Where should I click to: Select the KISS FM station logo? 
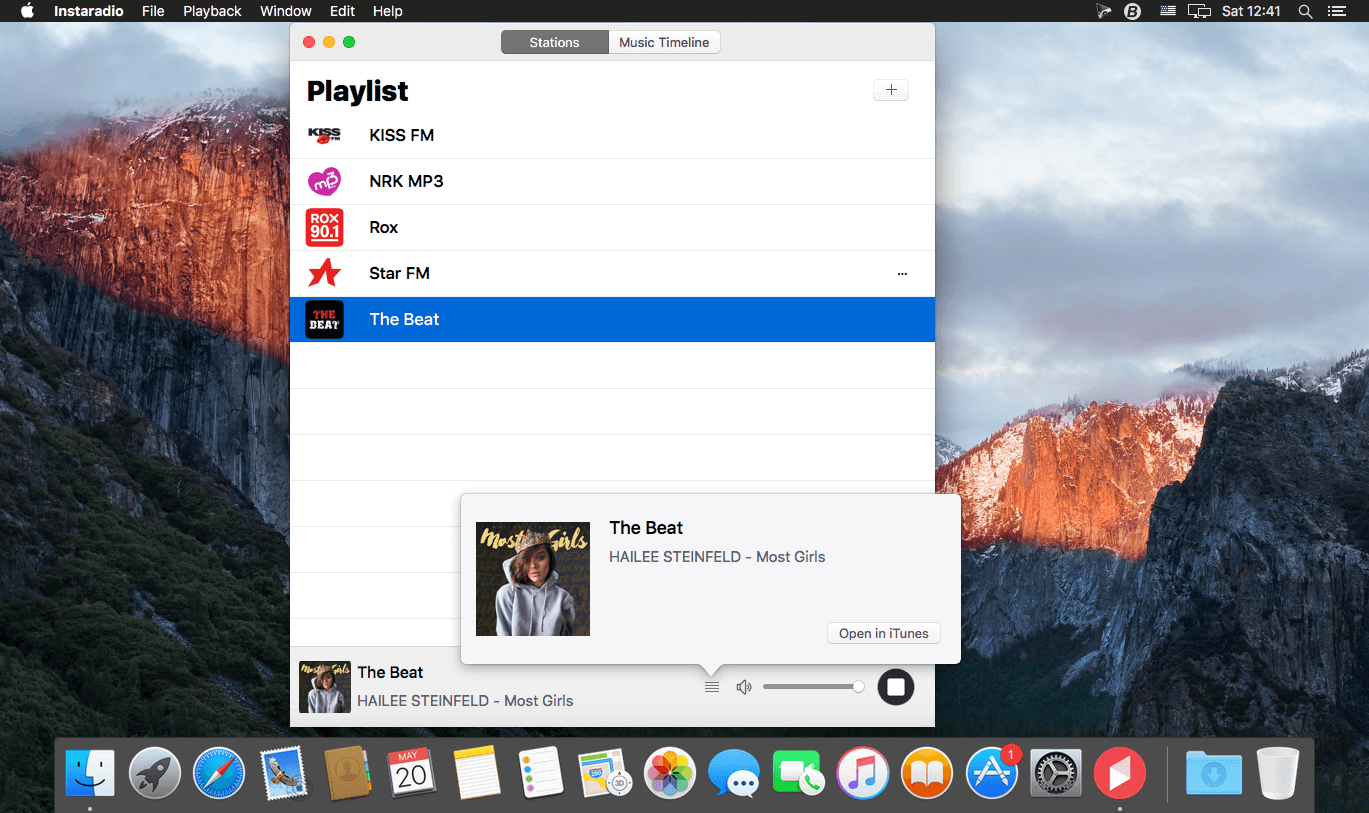tap(324, 135)
